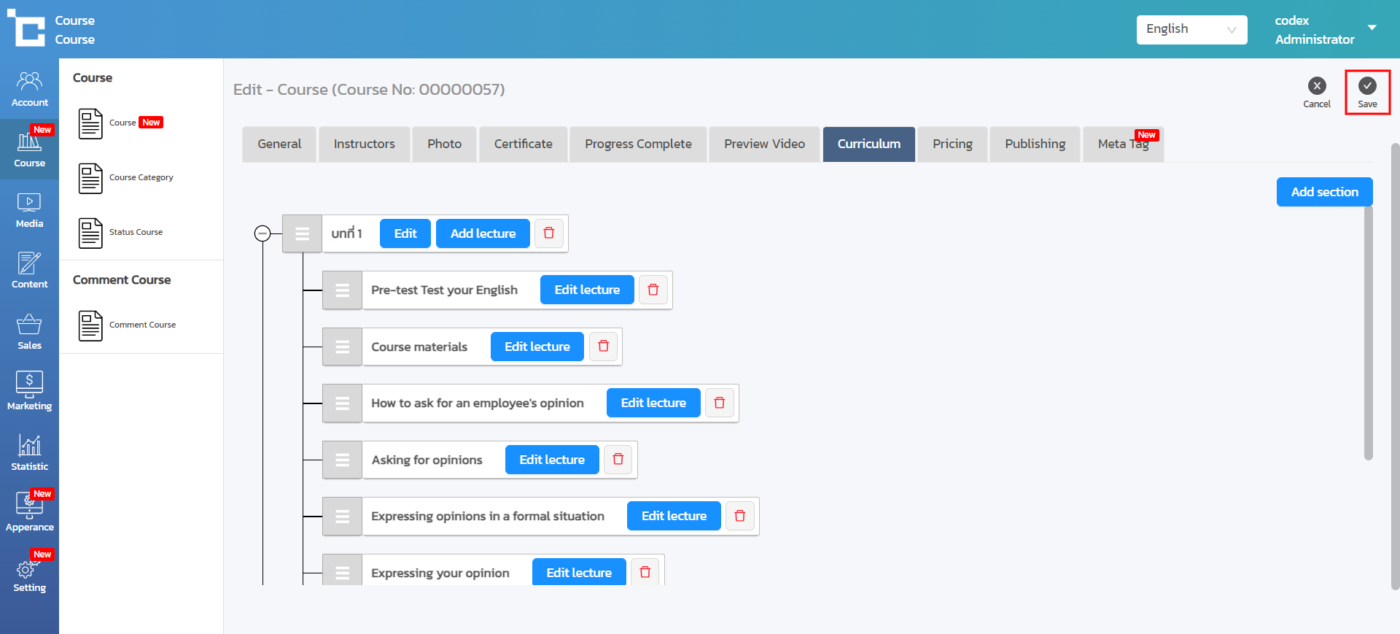Viewport: 1400px width, 634px height.
Task: Click the Cancel X icon
Action: [x=1317, y=86]
